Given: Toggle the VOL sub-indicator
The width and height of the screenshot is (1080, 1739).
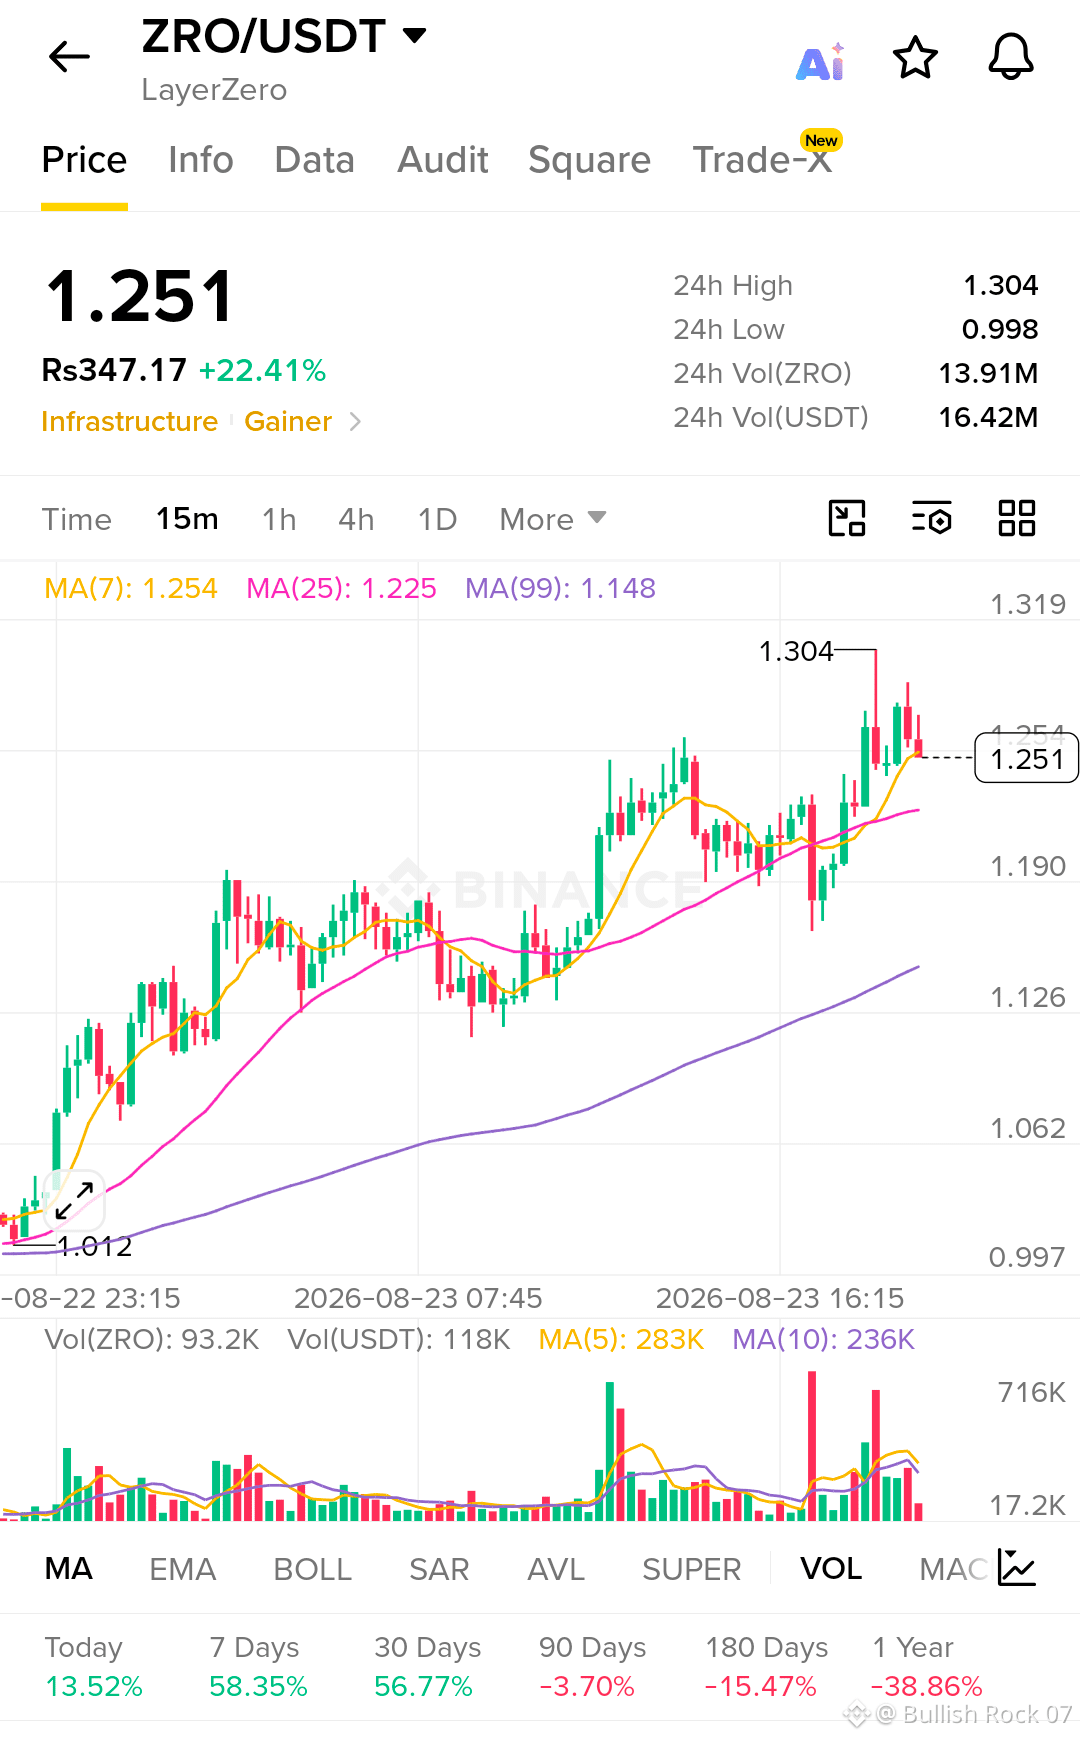Looking at the screenshot, I should (831, 1569).
